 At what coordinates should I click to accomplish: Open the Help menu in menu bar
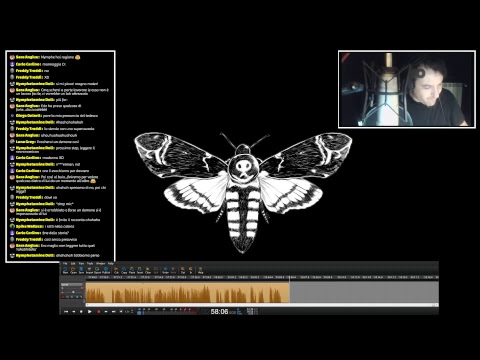[111, 263]
